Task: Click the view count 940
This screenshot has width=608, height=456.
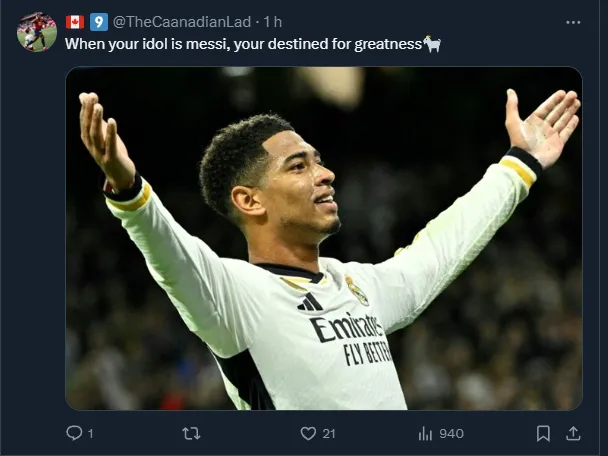Action: 451,433
